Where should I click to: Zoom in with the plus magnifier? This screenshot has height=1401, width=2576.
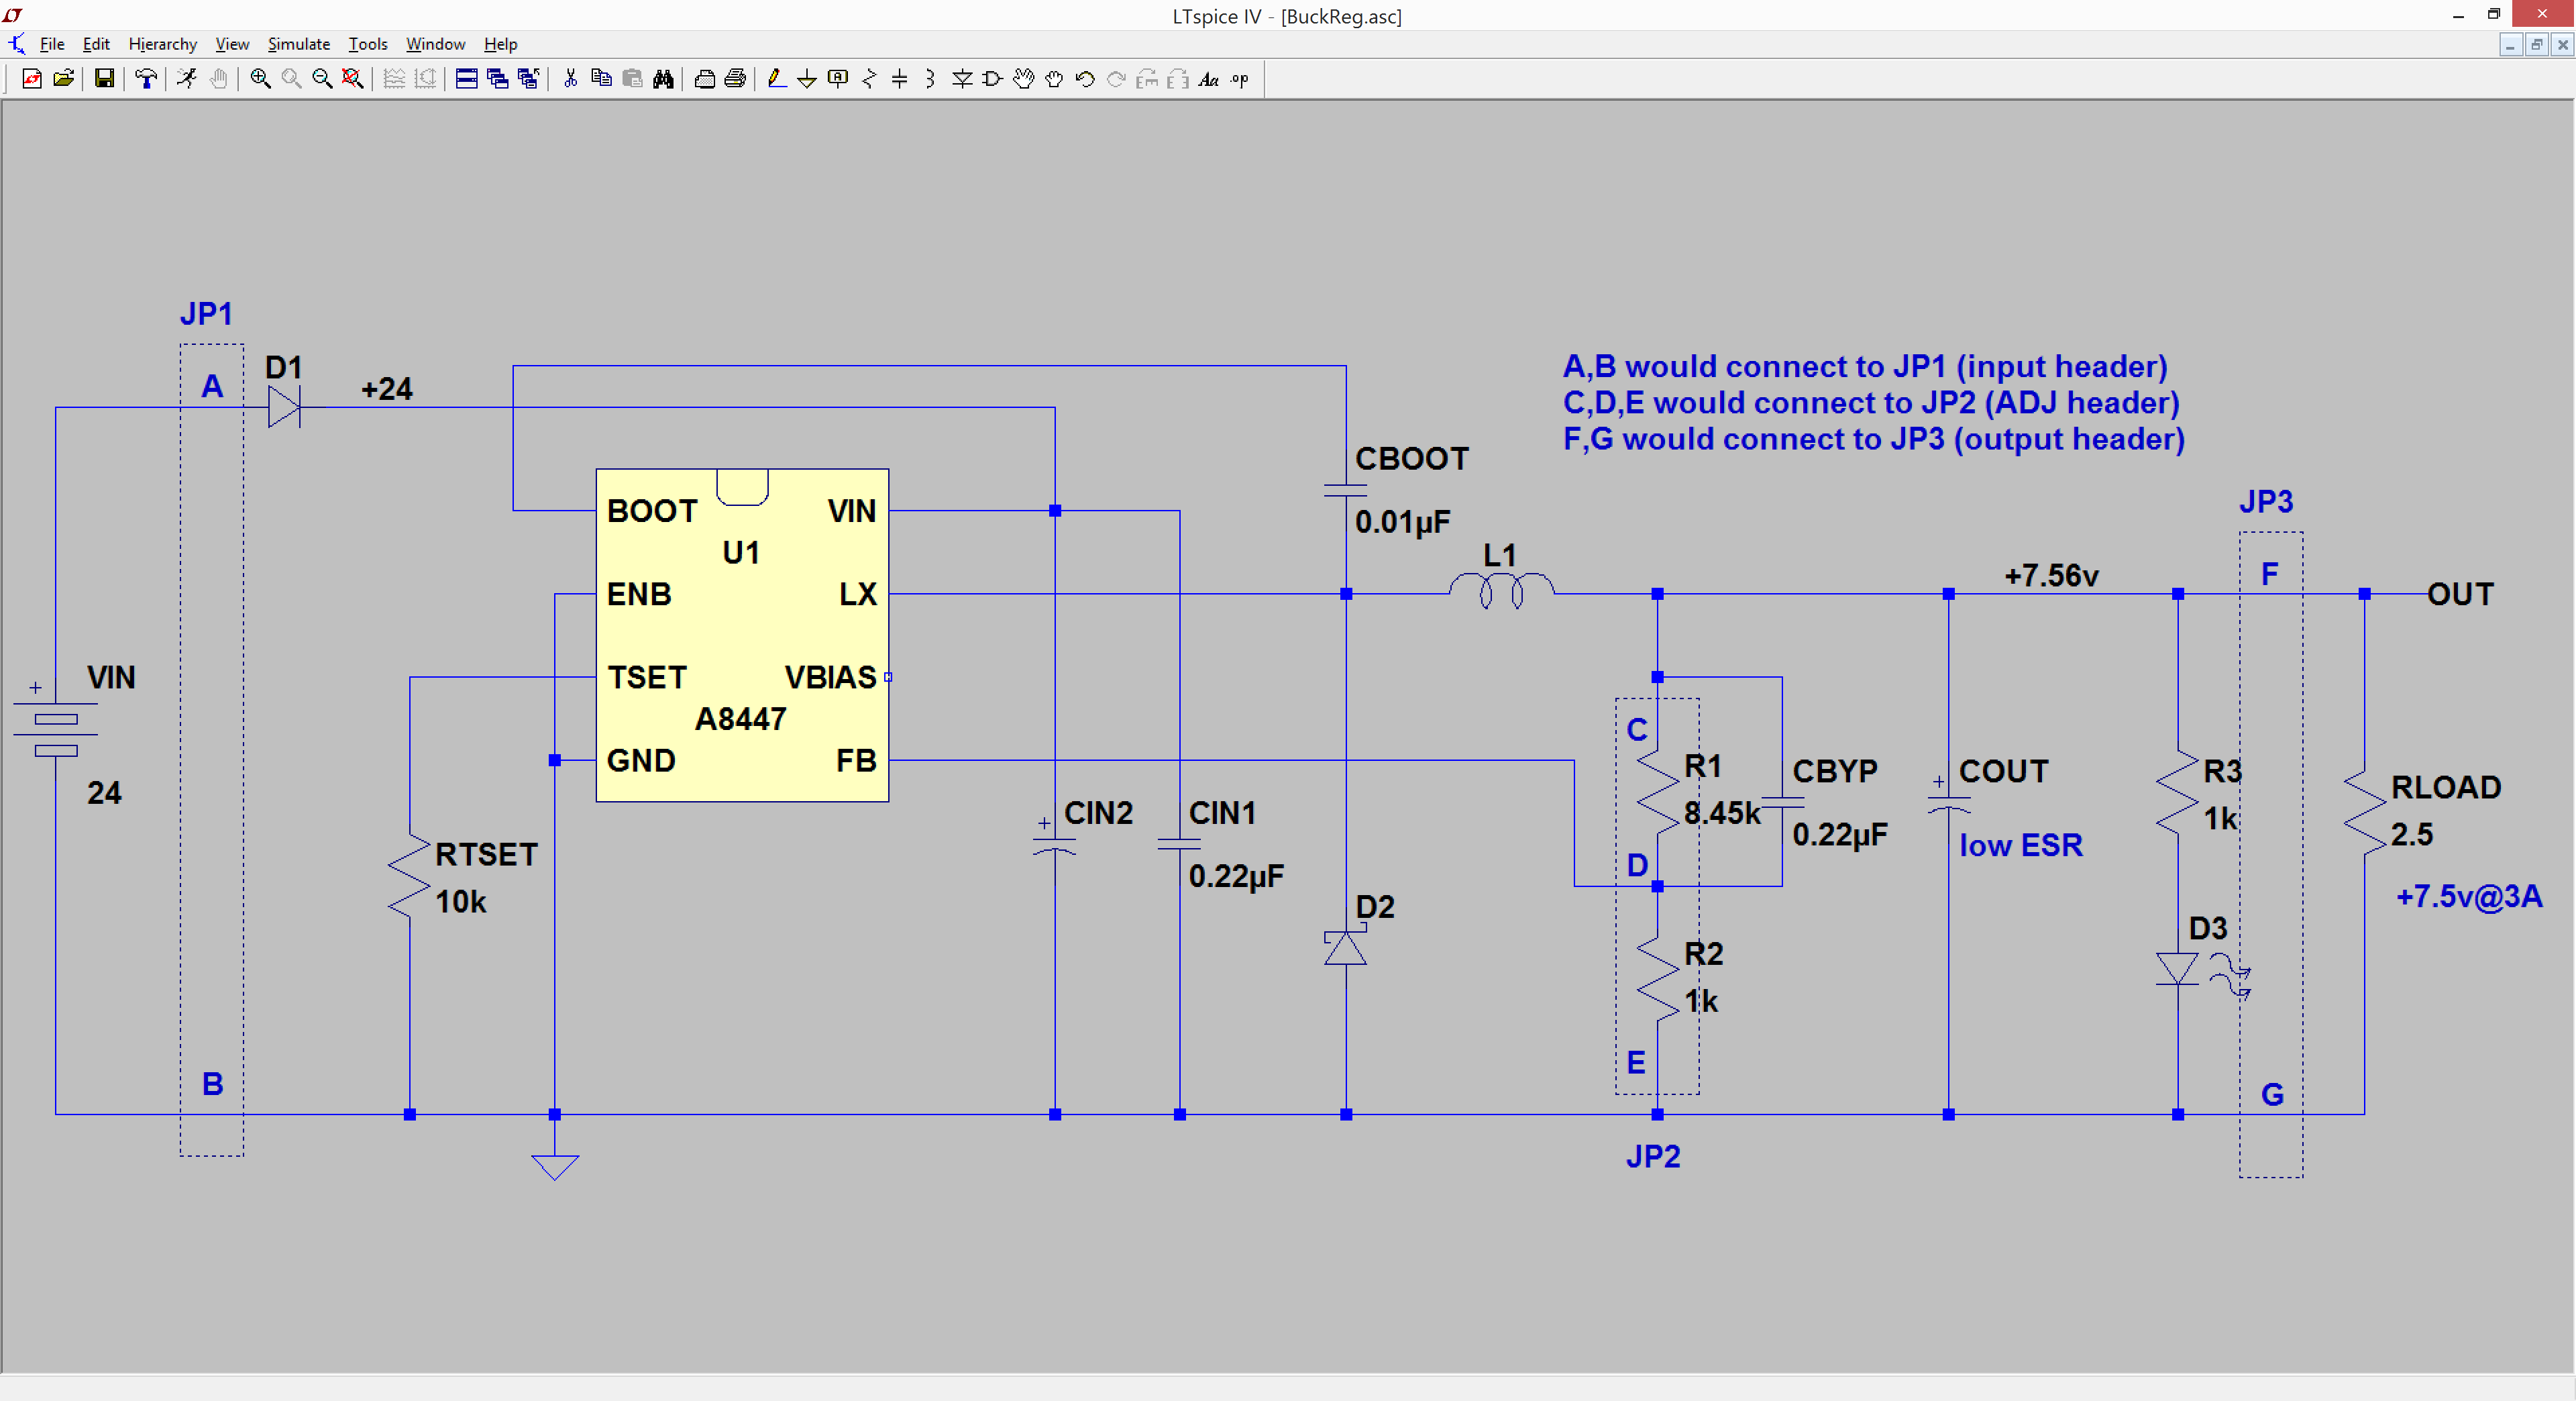(x=260, y=79)
